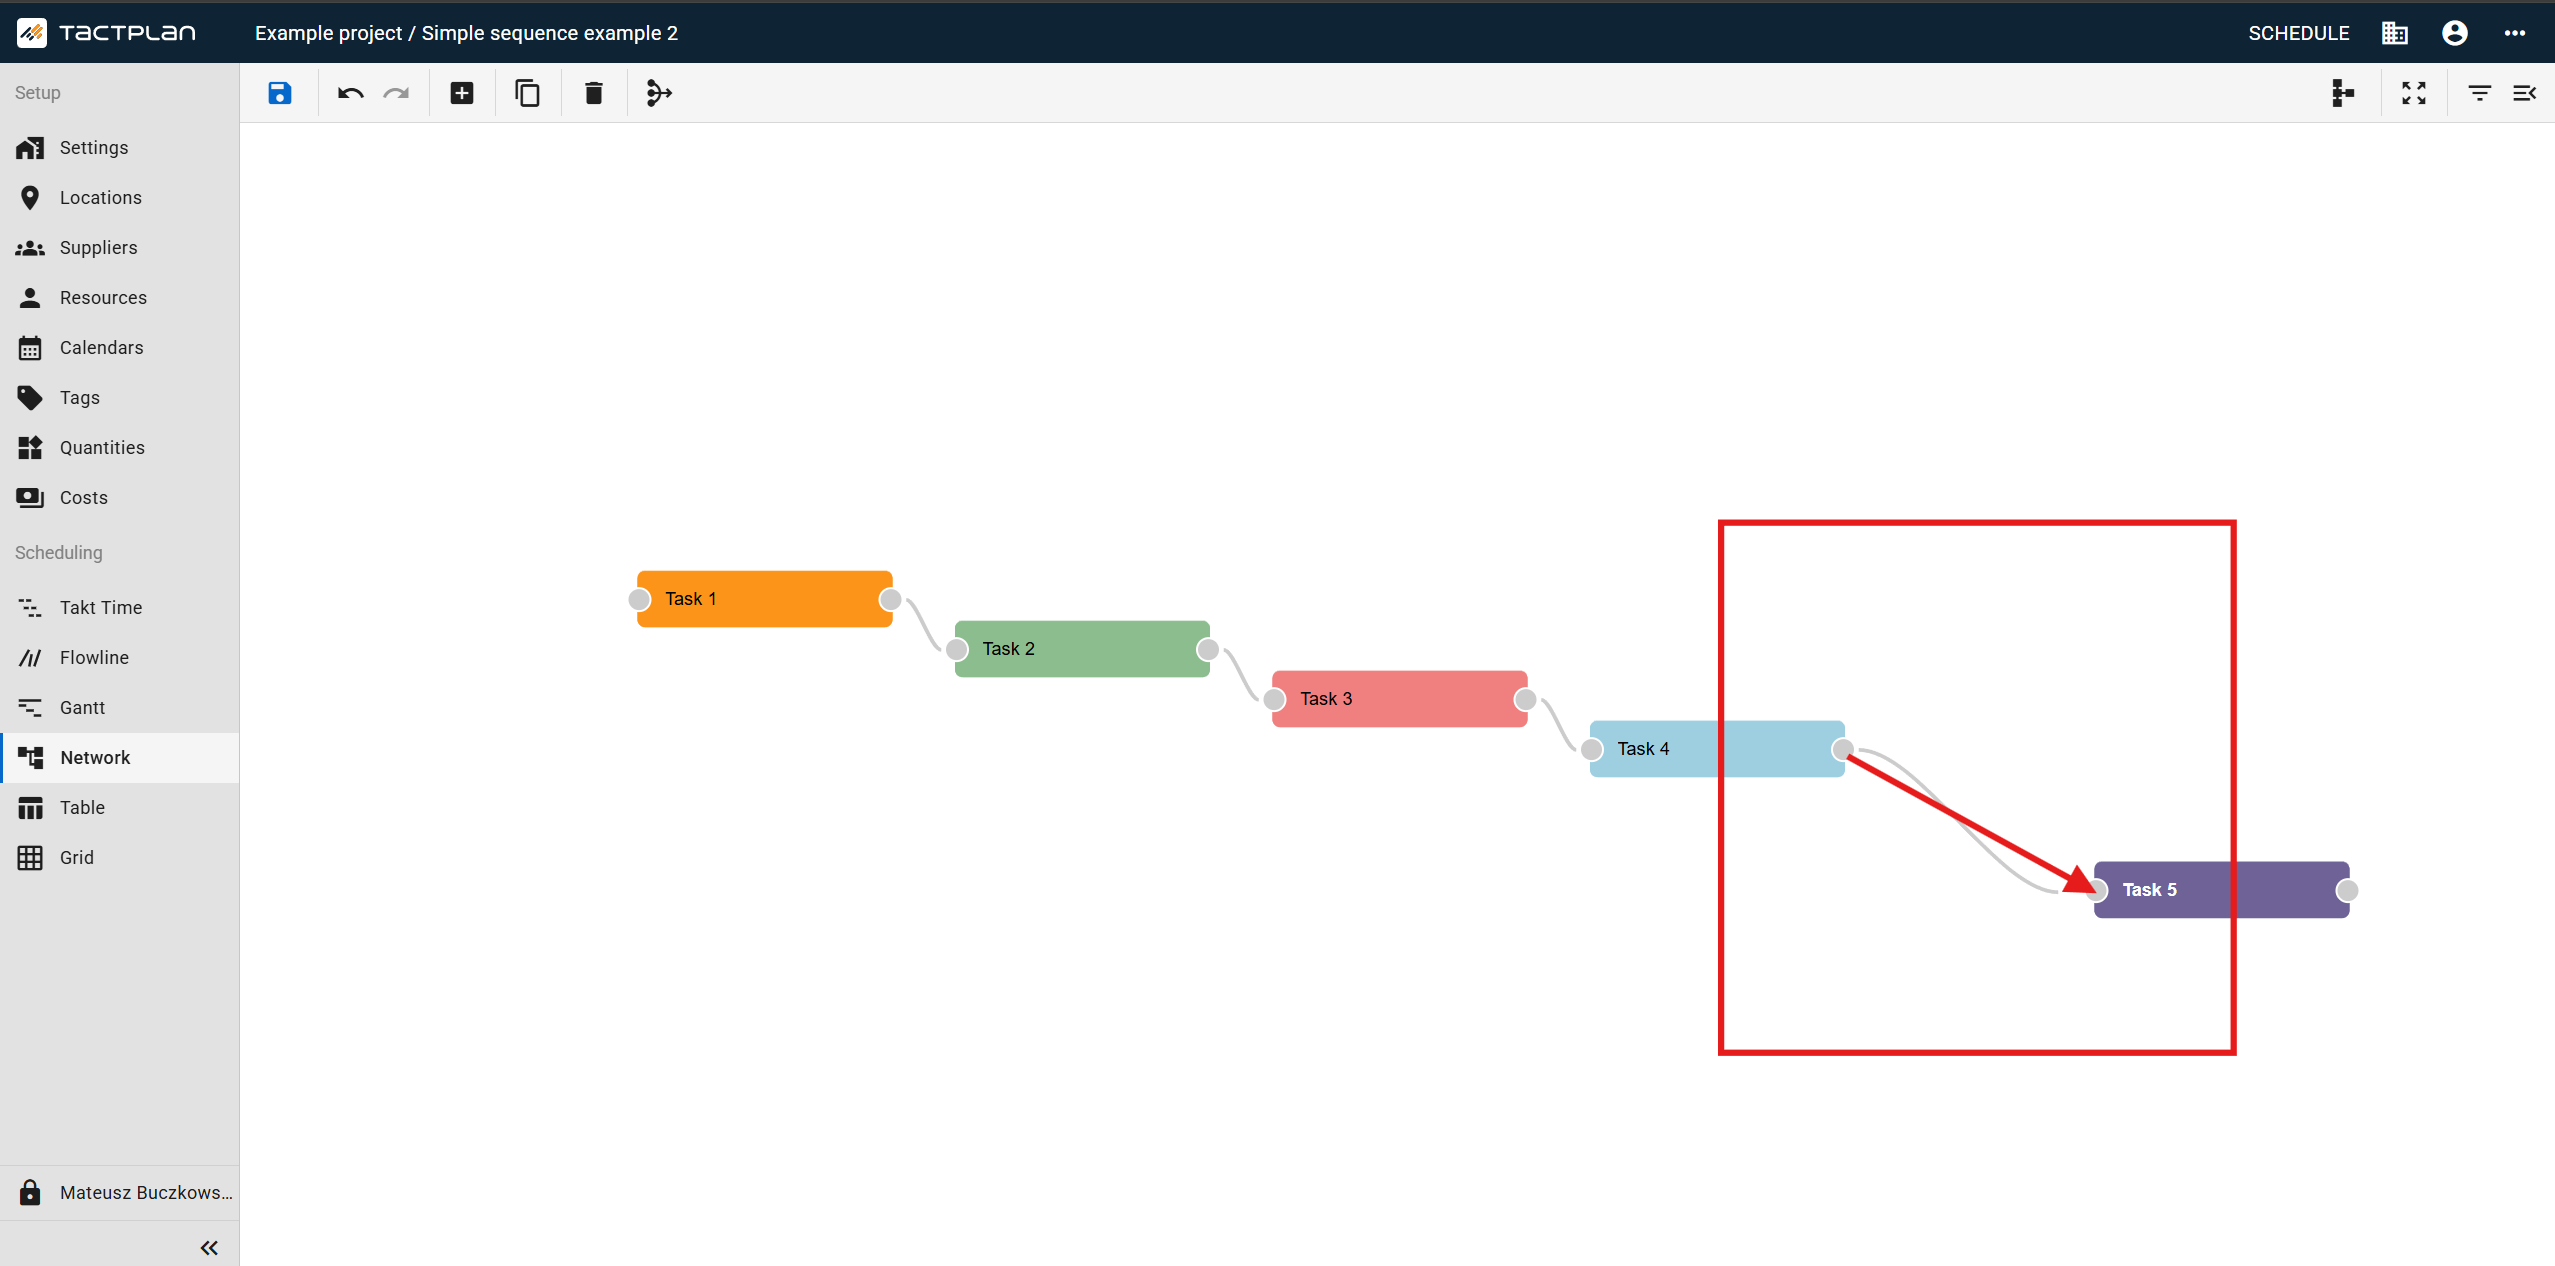
Task: Switch to Table view
Action: pyautogui.click(x=120, y=808)
